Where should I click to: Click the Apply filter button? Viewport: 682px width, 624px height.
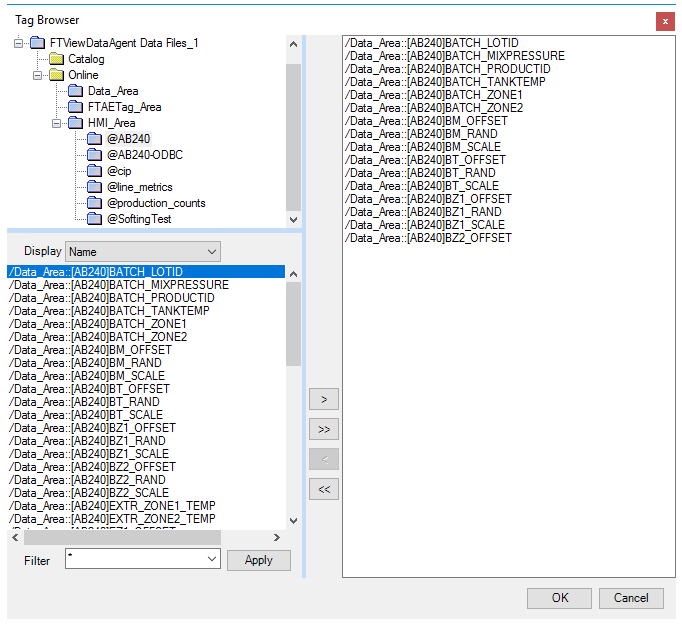pos(259,560)
